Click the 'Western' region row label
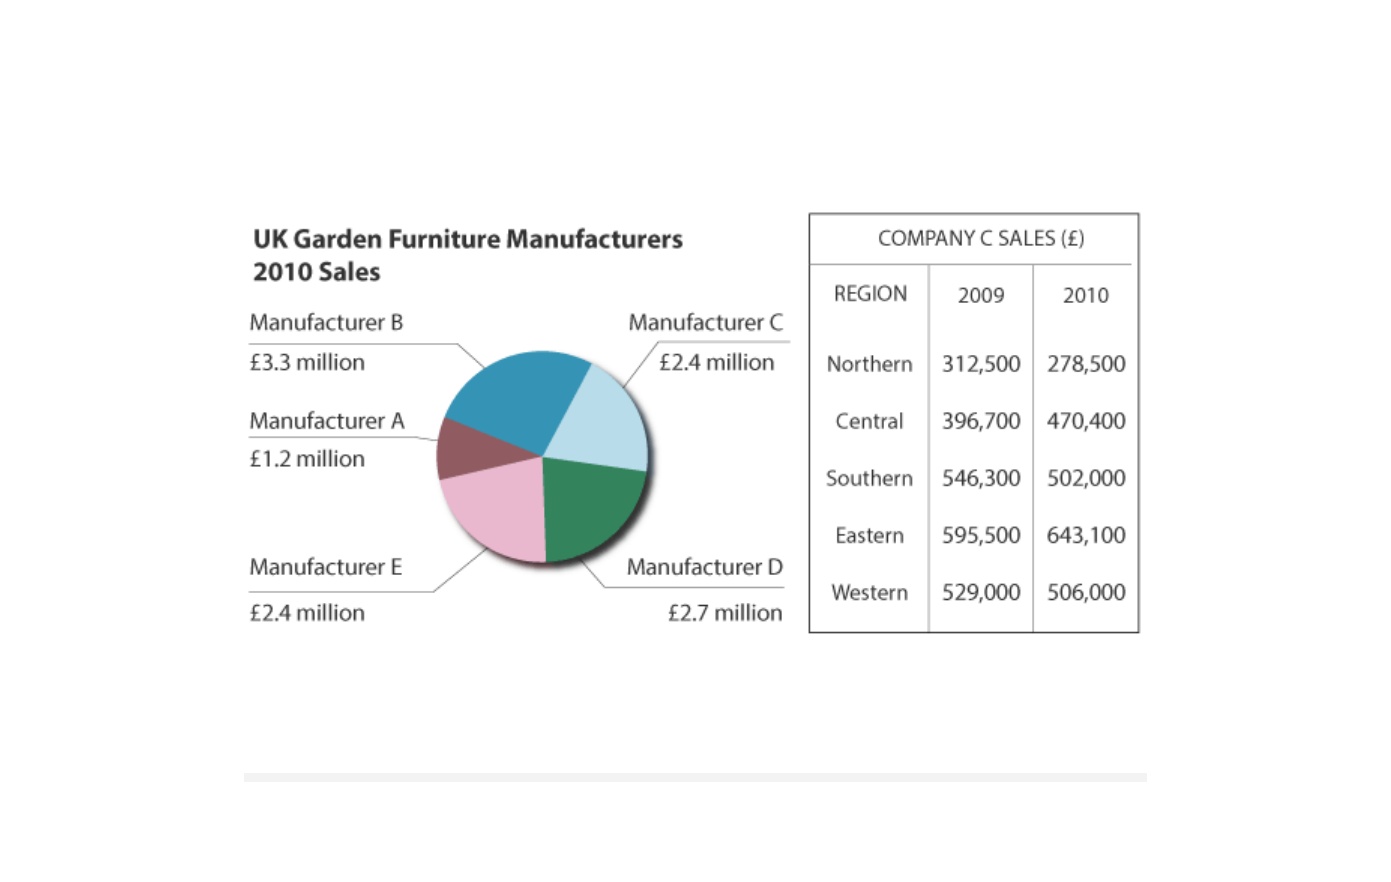Screen dimensions: 1391x882 (x=869, y=592)
